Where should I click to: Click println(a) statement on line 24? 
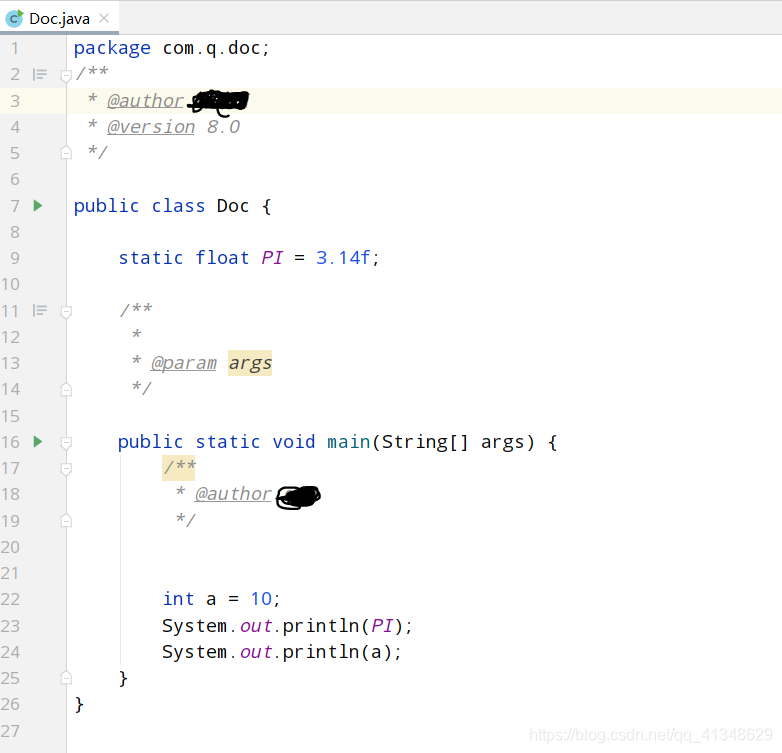[282, 652]
